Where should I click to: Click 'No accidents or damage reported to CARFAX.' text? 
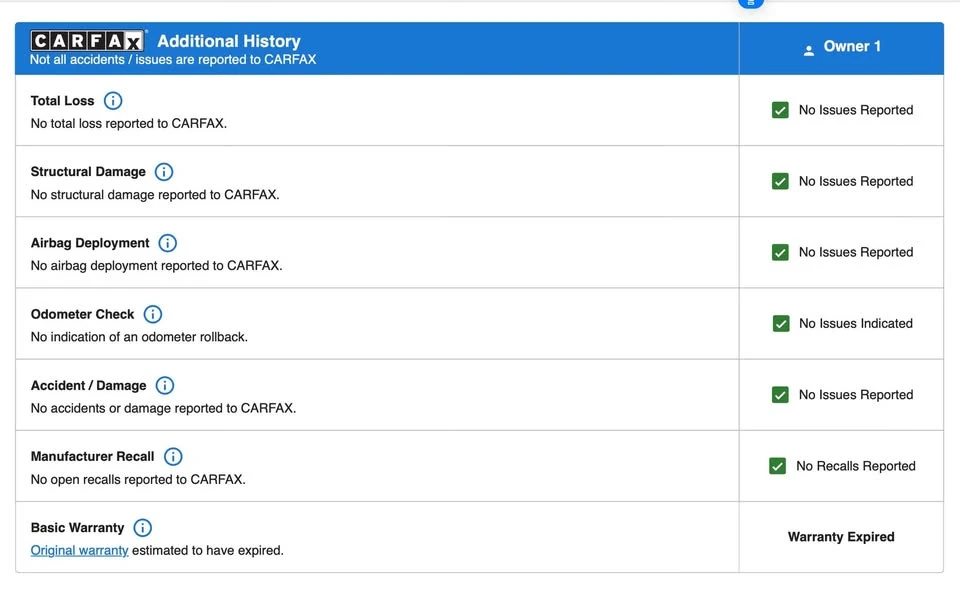pos(163,408)
